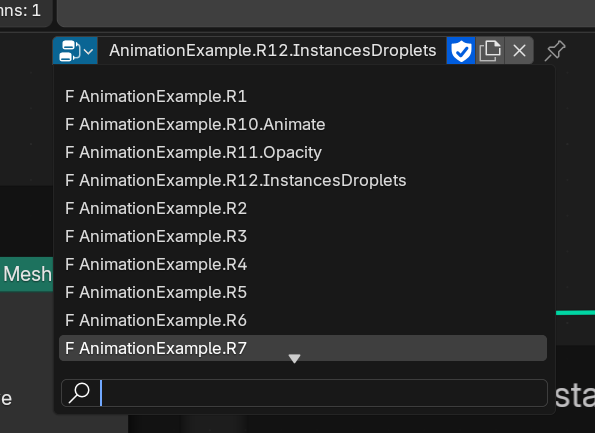Image resolution: width=595 pixels, height=433 pixels.
Task: Pick AnimationExample.R3 from the list
Action: pyautogui.click(x=303, y=236)
